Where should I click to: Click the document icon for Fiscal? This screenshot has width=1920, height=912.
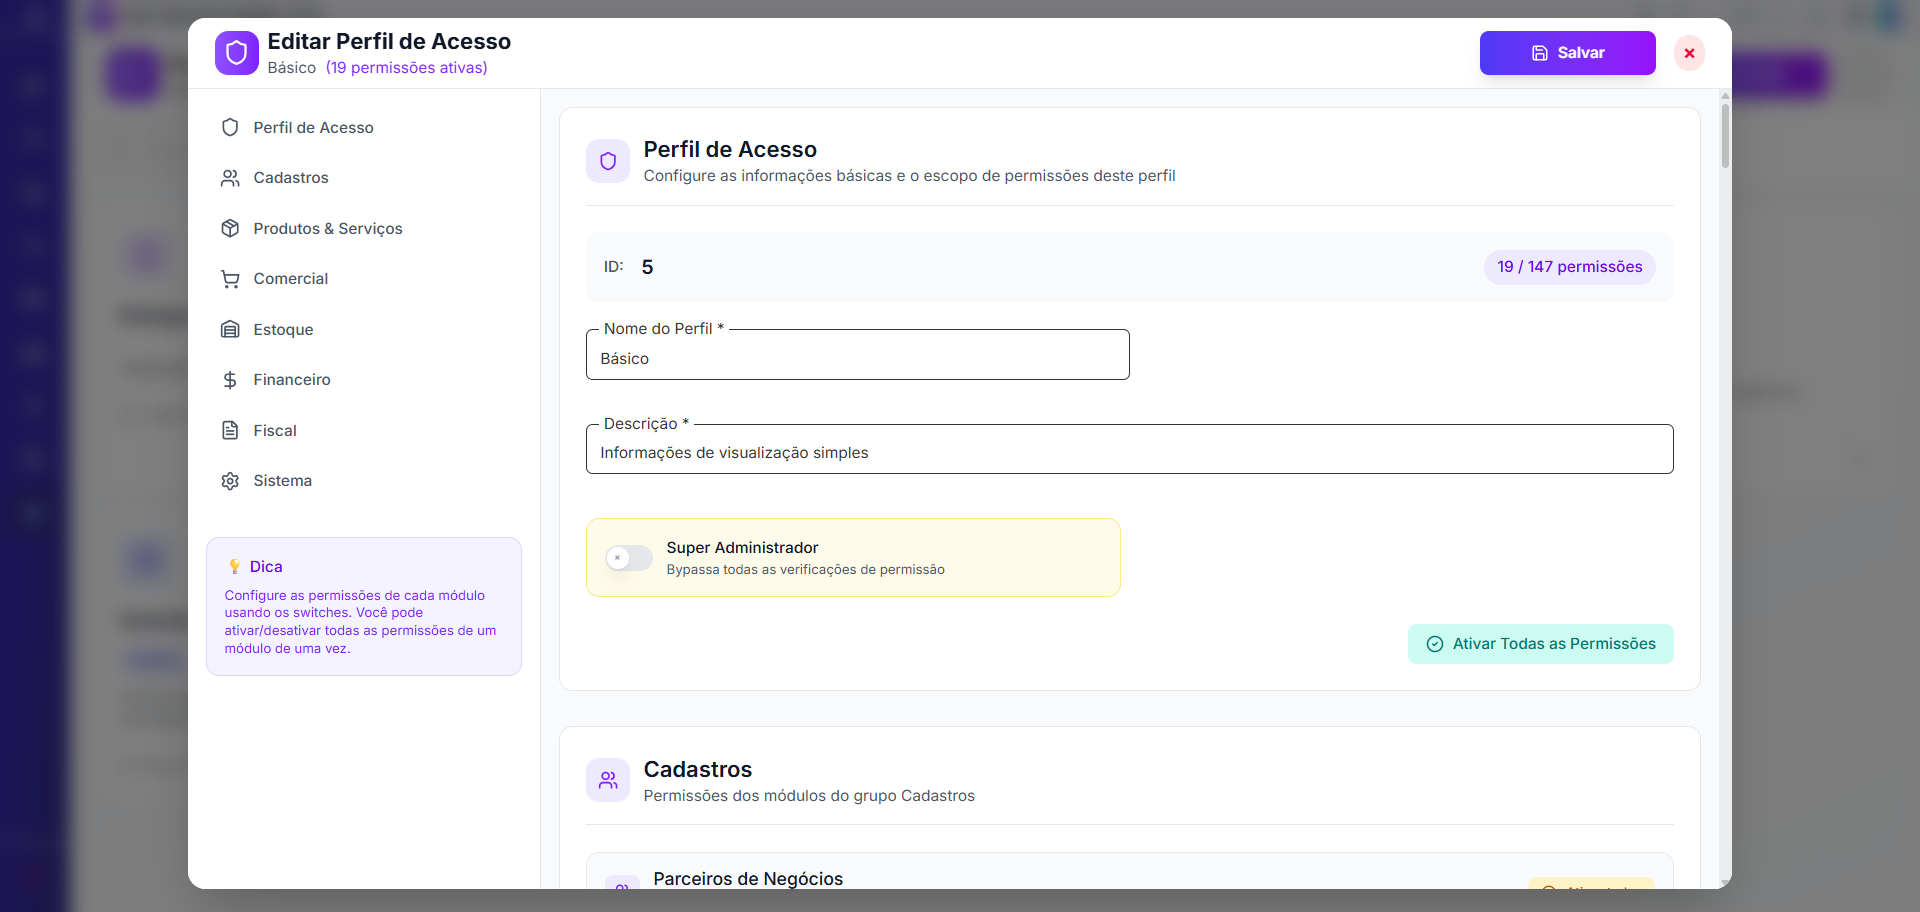point(230,430)
